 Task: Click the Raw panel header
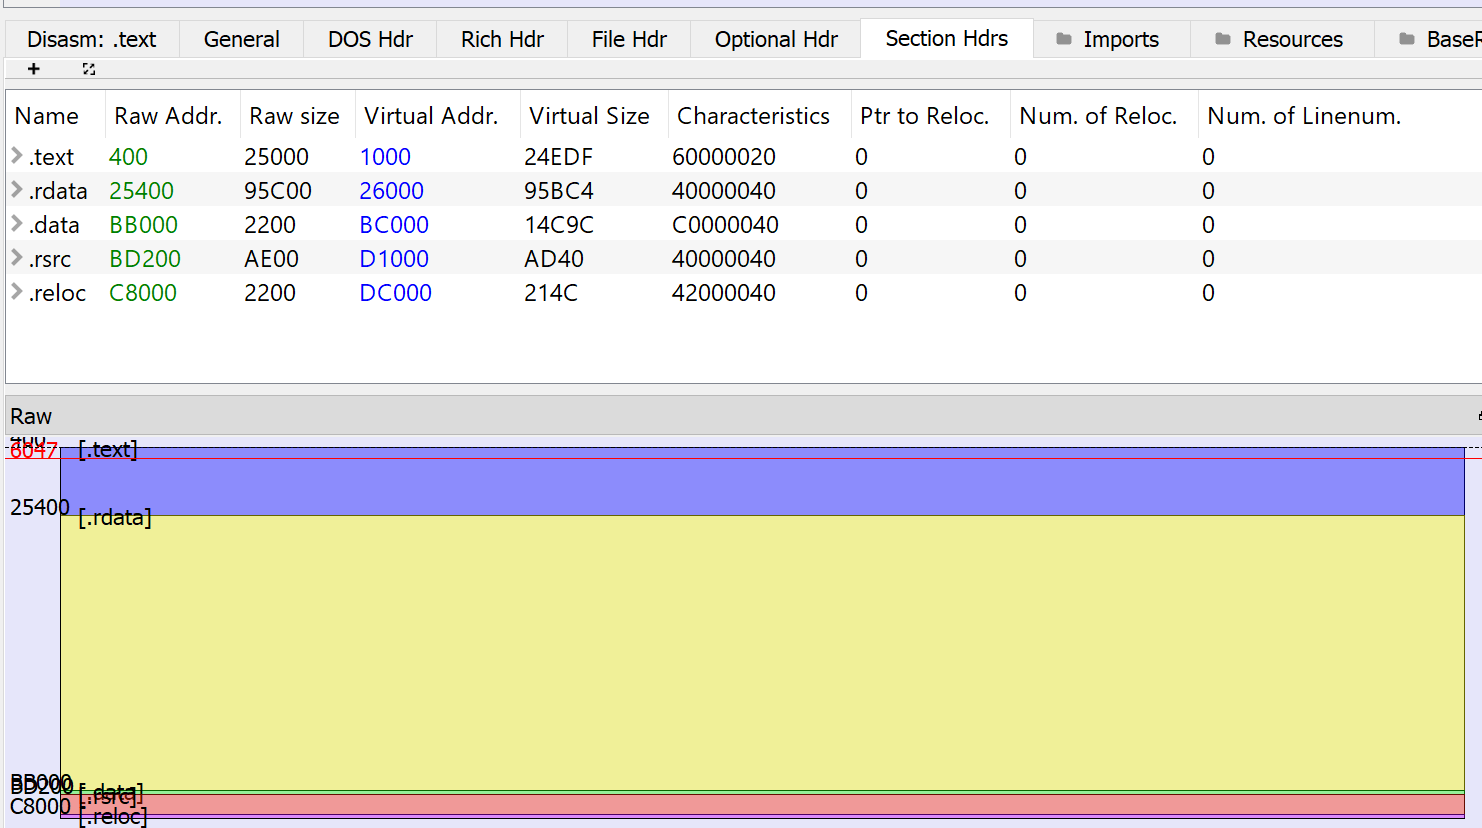click(x=744, y=416)
